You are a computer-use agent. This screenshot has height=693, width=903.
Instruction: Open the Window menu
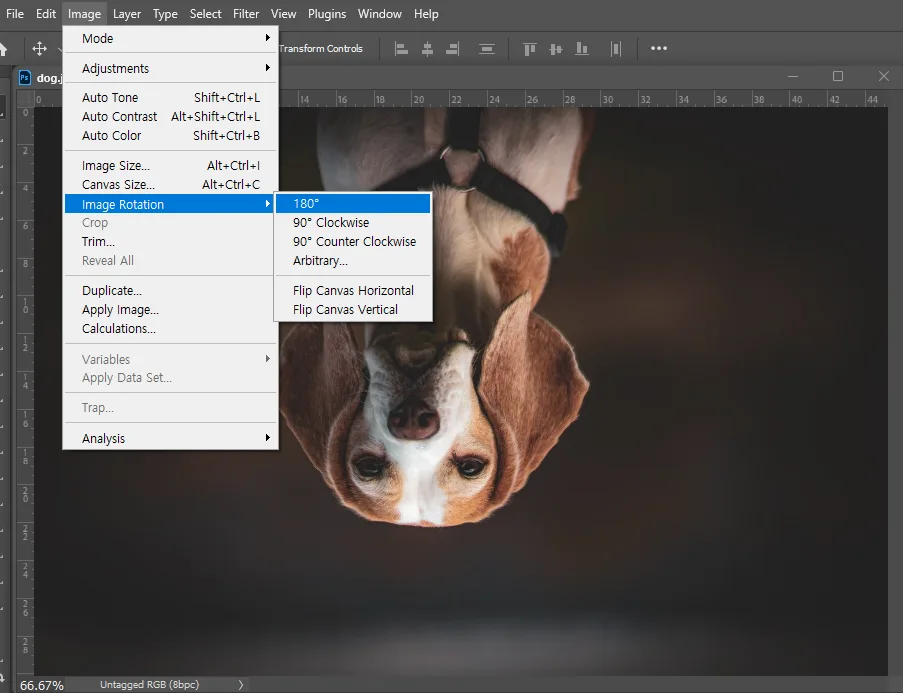[380, 14]
